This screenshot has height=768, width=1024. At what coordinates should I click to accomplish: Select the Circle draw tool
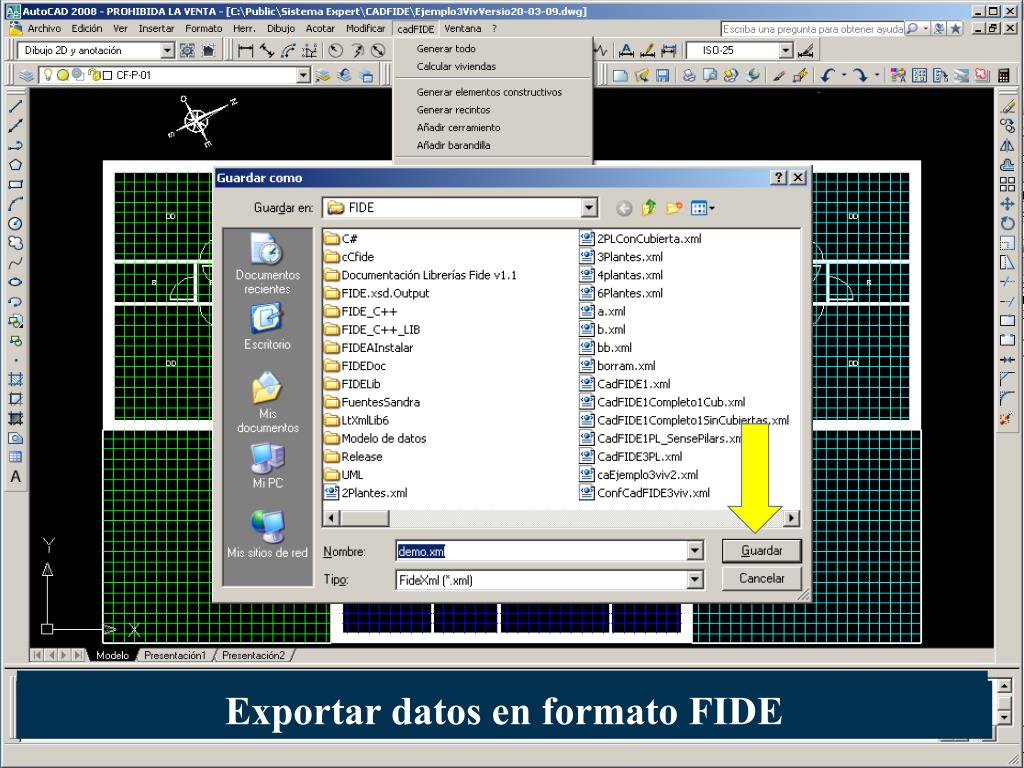[x=15, y=223]
